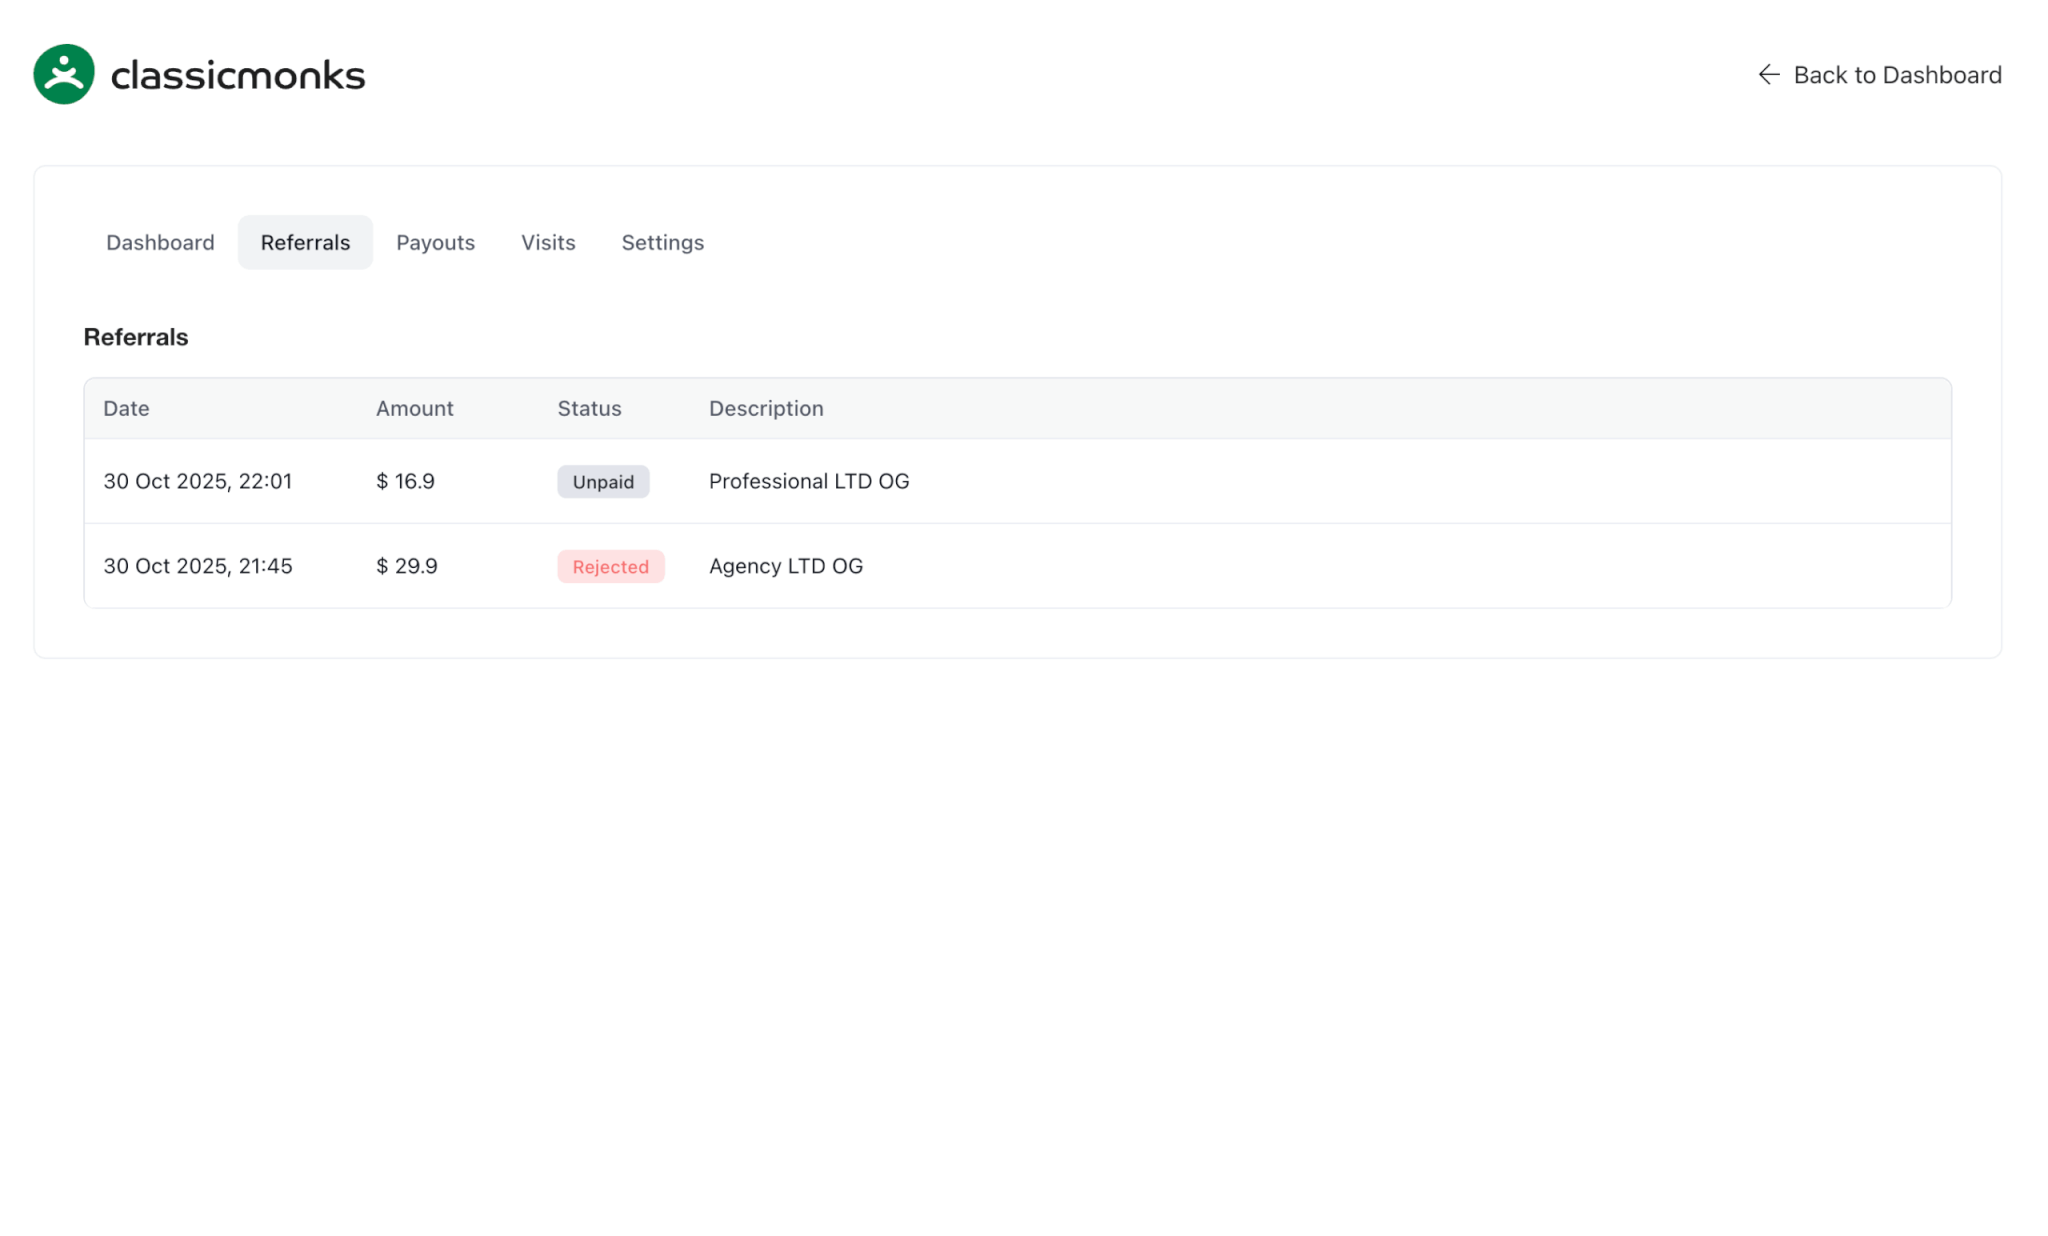Click the 30 Oct 2025, 22:01 date
This screenshot has width=2048, height=1236.
(x=198, y=481)
